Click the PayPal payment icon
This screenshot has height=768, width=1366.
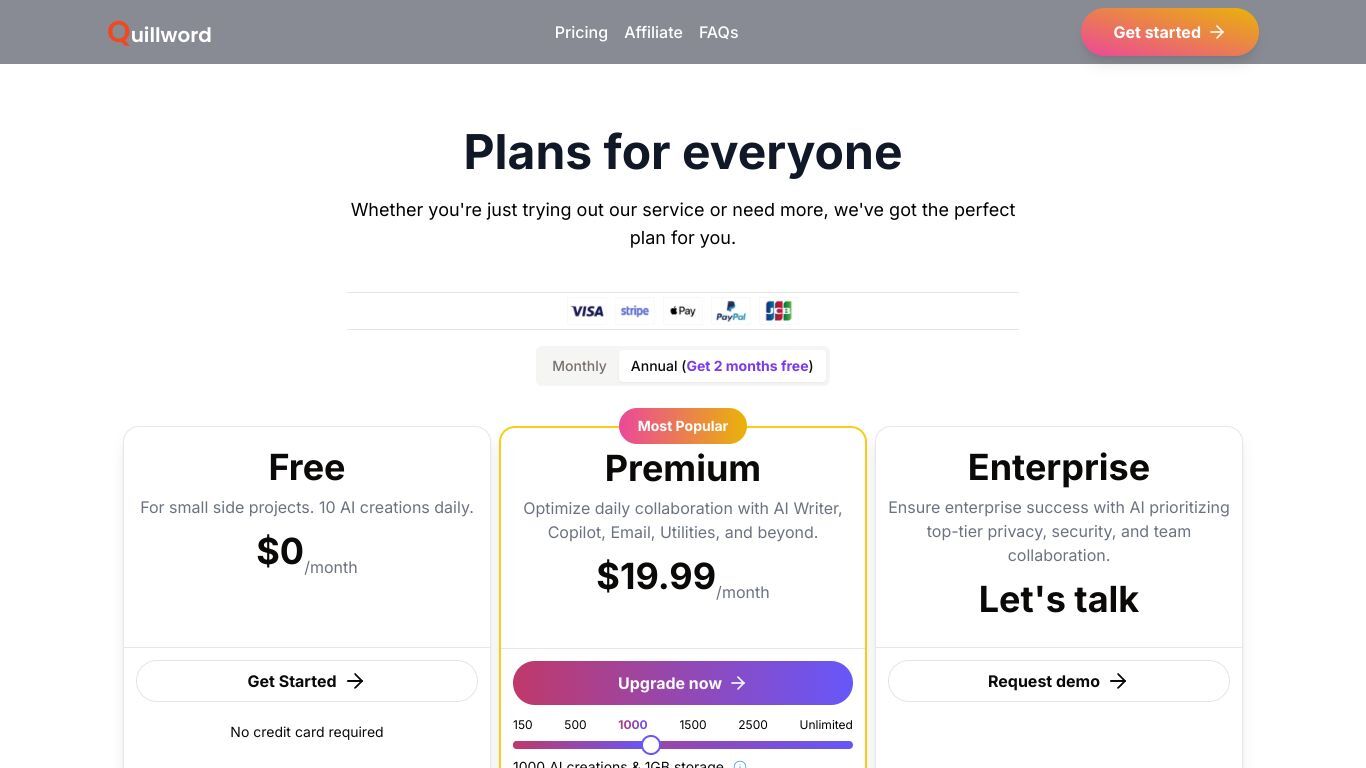731,311
